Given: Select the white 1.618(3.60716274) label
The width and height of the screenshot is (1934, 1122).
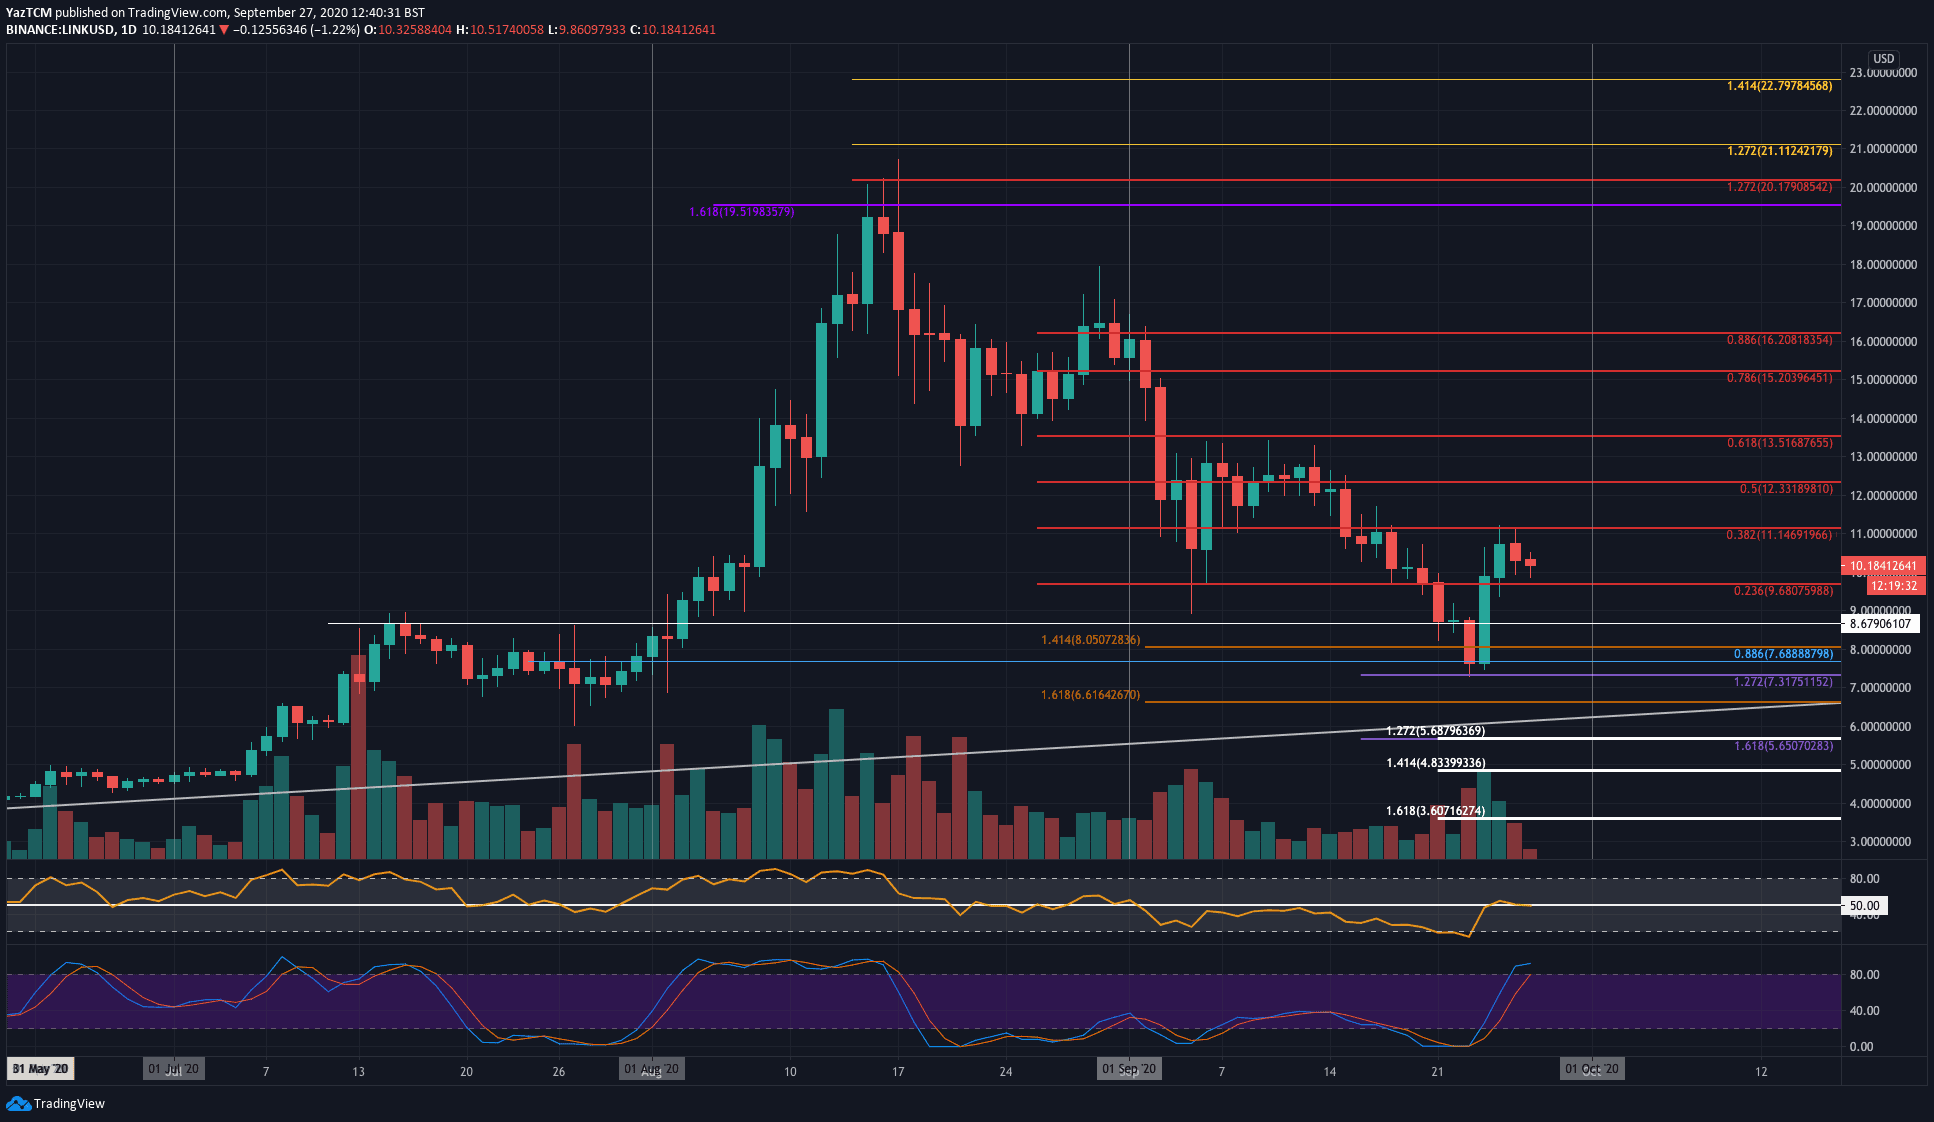Looking at the screenshot, I should tap(1435, 811).
